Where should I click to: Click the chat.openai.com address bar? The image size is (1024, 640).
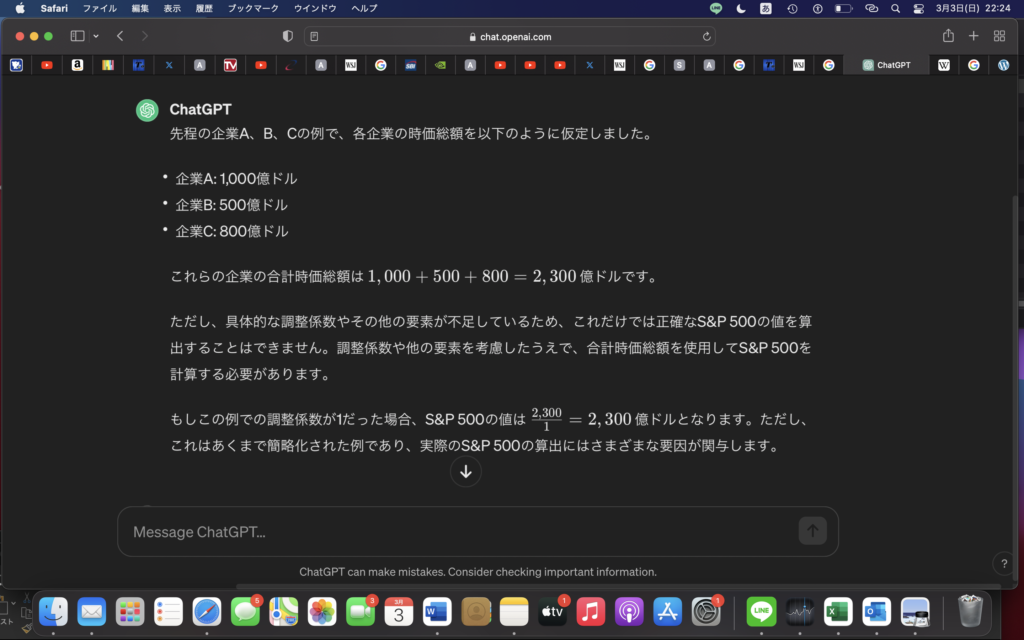(x=510, y=36)
